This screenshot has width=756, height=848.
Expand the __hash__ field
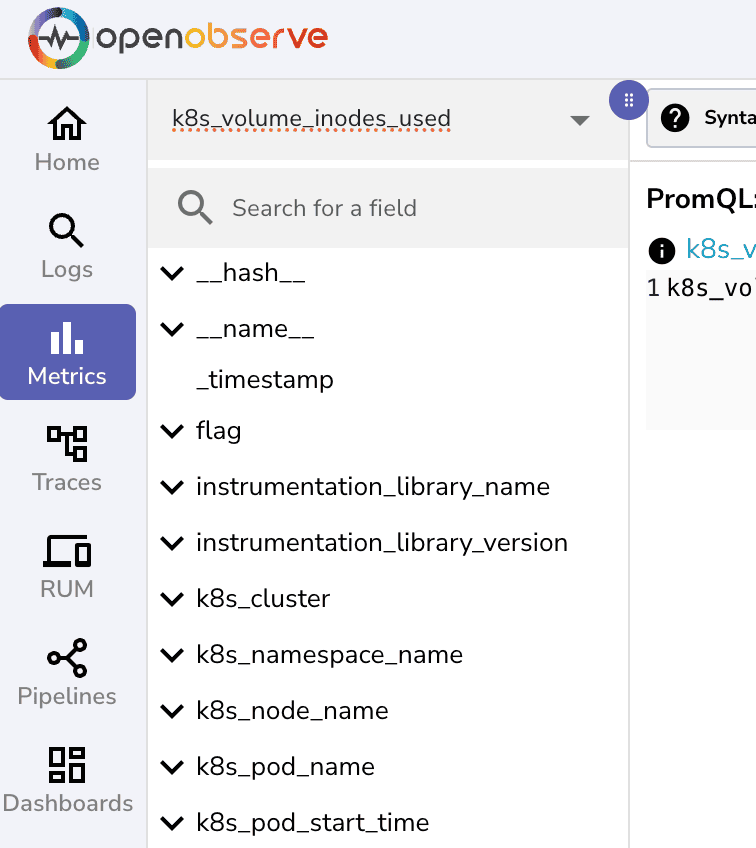(173, 274)
